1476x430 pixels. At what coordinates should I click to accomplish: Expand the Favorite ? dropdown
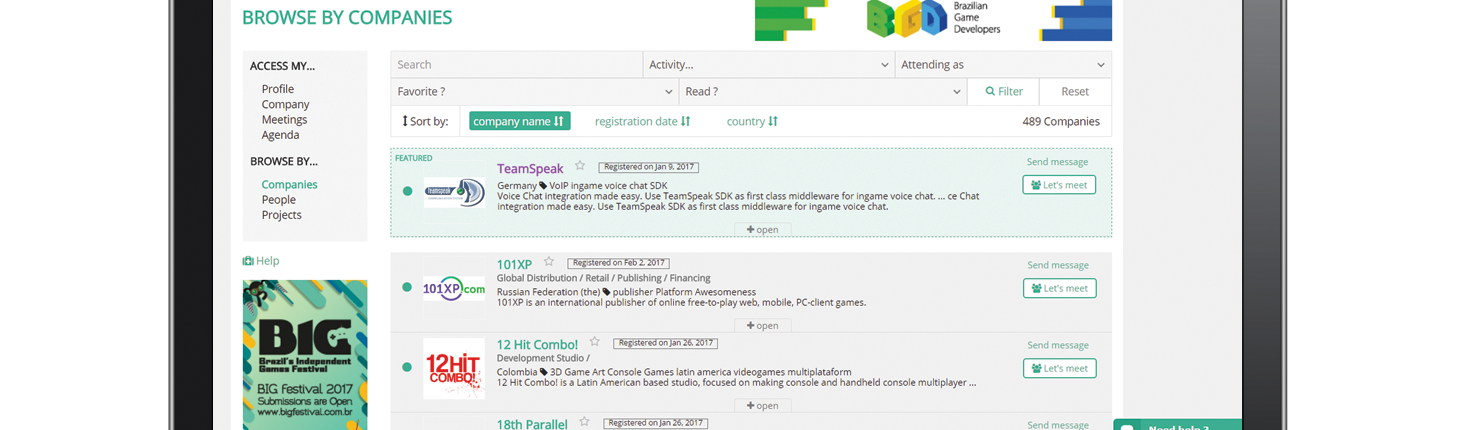[535, 92]
